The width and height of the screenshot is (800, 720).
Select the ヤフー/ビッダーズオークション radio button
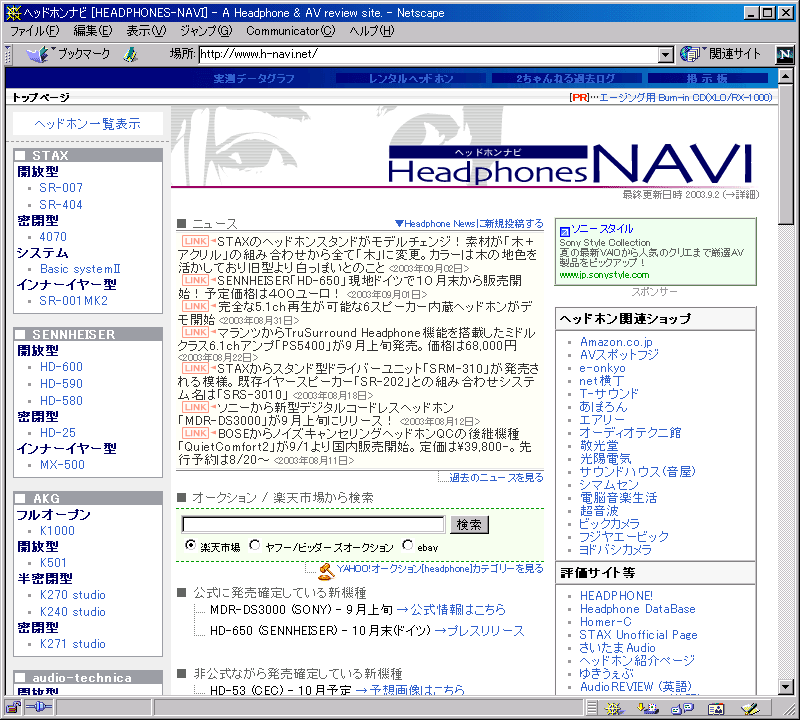[254, 545]
